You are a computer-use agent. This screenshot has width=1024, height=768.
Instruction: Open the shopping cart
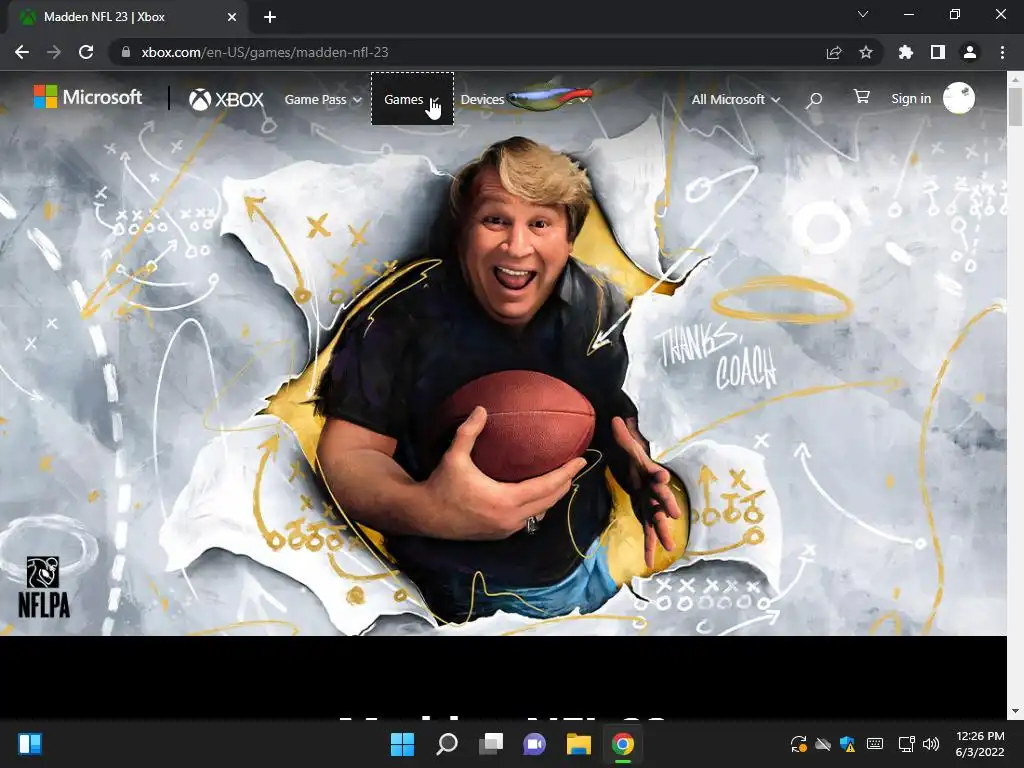(x=861, y=97)
